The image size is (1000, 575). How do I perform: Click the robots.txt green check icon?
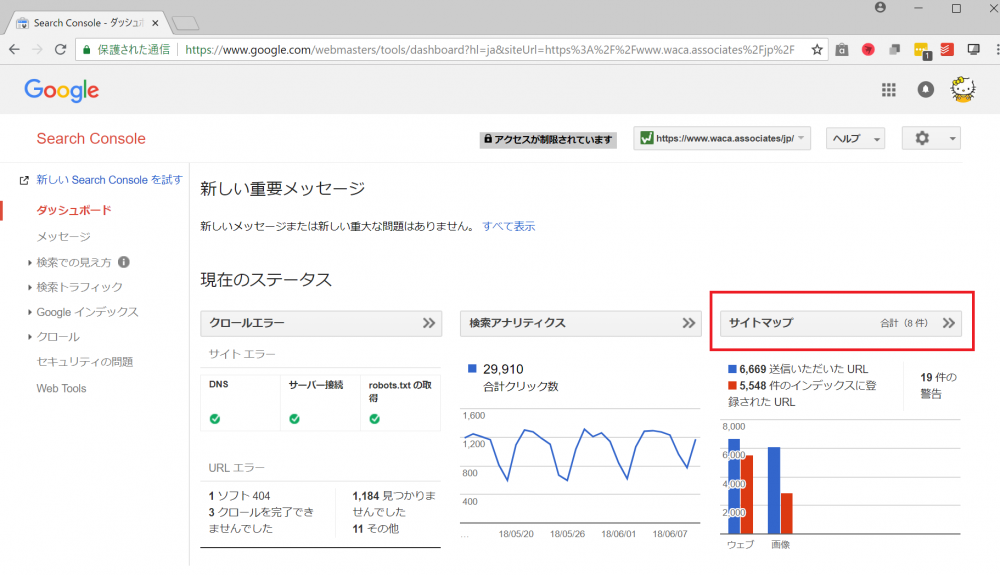click(x=374, y=419)
